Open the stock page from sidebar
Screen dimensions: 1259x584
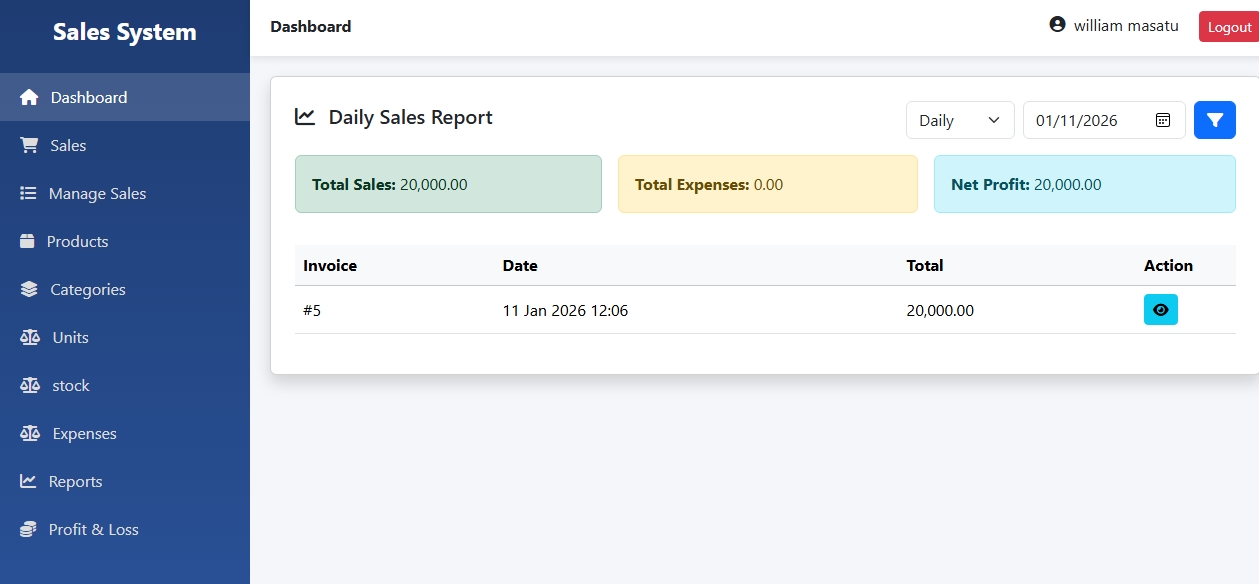click(x=70, y=385)
